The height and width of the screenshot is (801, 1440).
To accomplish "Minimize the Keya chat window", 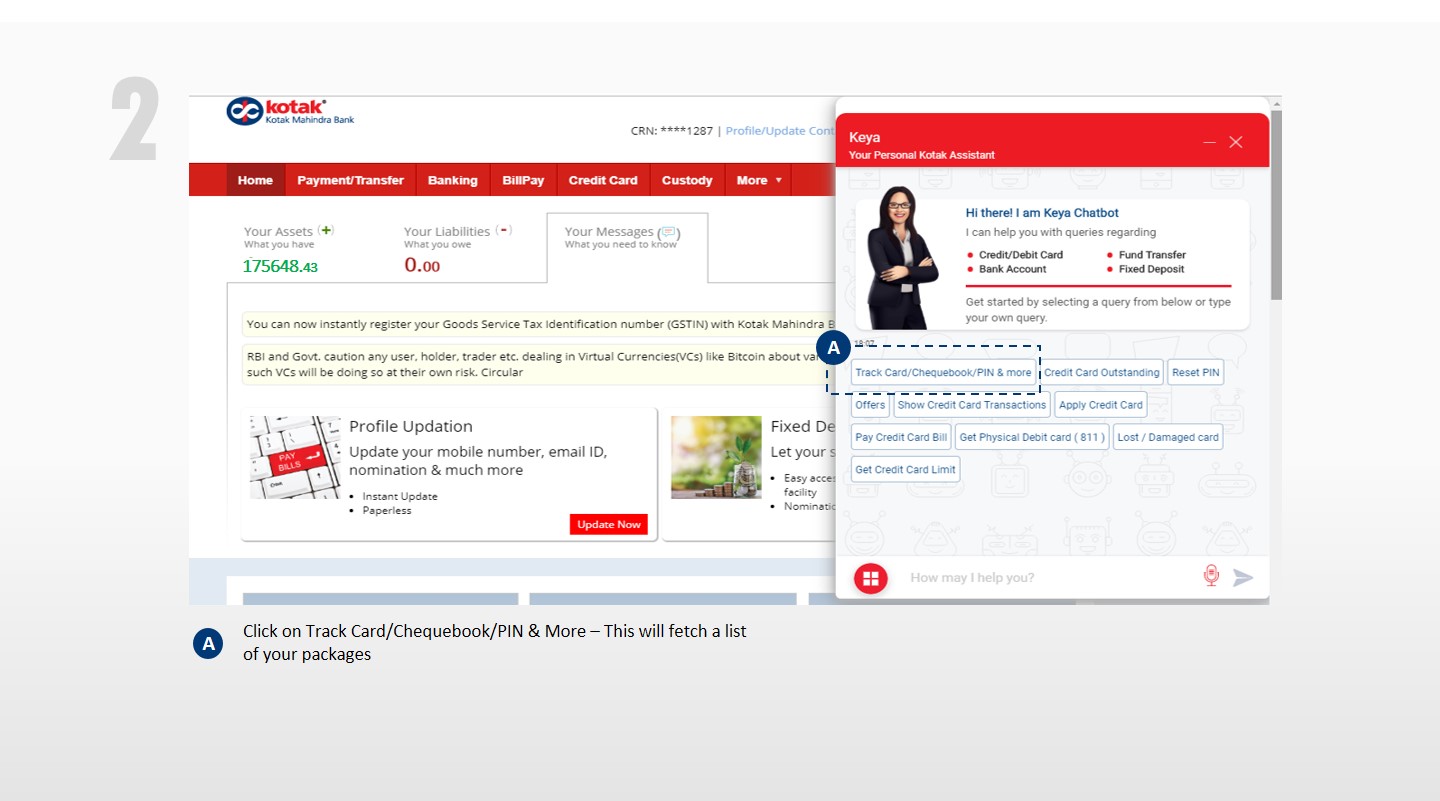I will click(x=1209, y=143).
